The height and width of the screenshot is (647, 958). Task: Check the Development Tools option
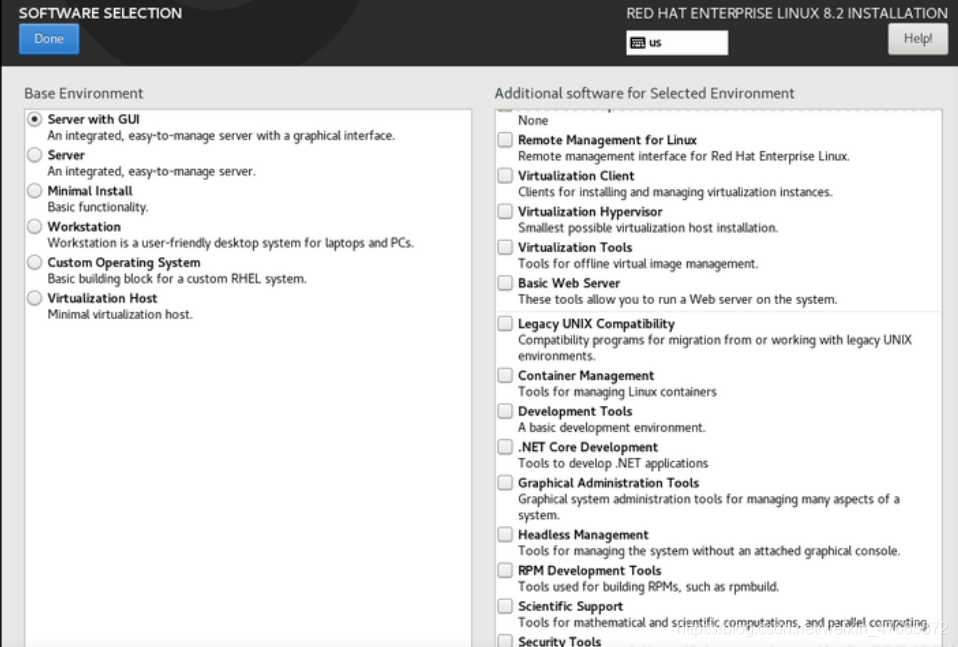click(505, 411)
